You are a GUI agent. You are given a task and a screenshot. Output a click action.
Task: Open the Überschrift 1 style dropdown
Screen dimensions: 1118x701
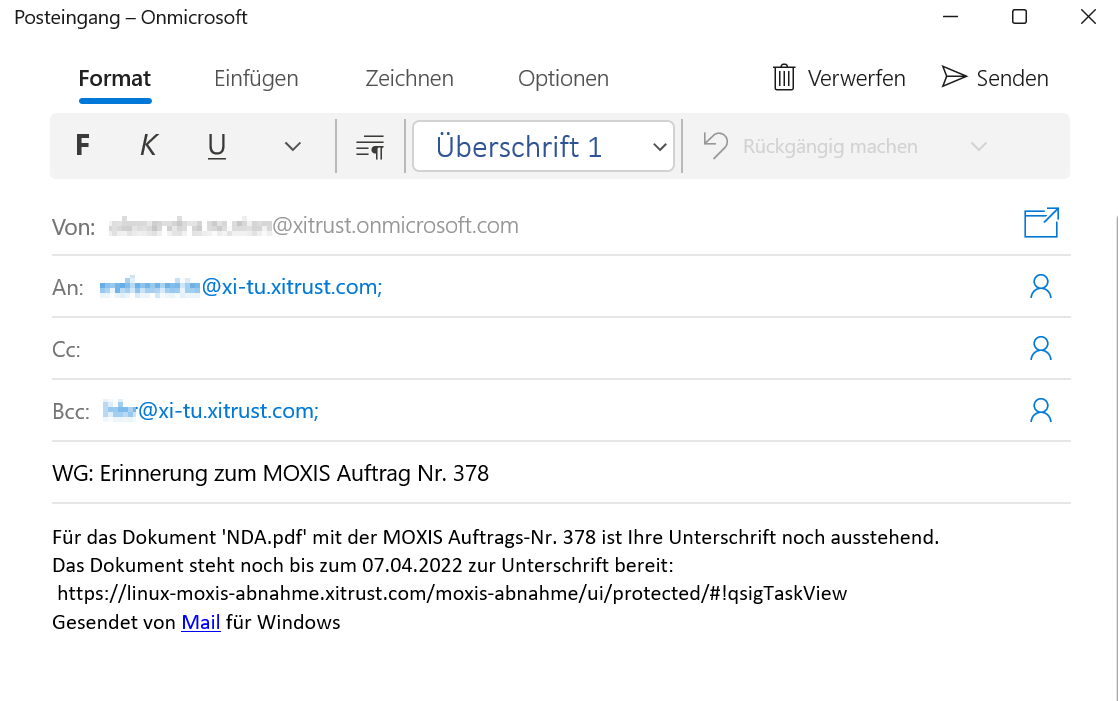(543, 146)
